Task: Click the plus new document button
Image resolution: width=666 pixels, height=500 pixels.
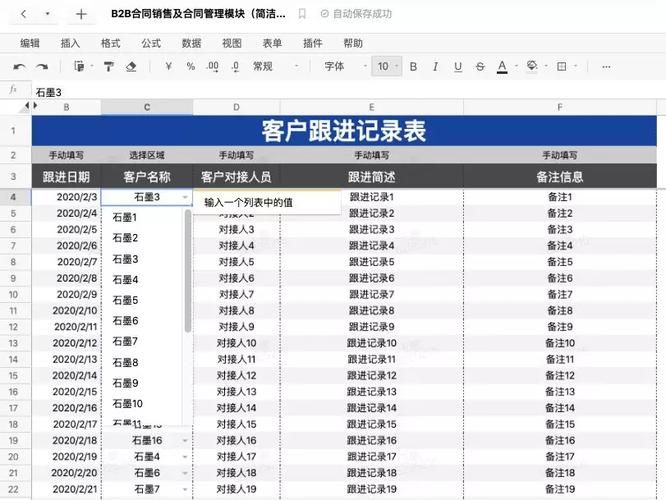Action: coord(81,14)
